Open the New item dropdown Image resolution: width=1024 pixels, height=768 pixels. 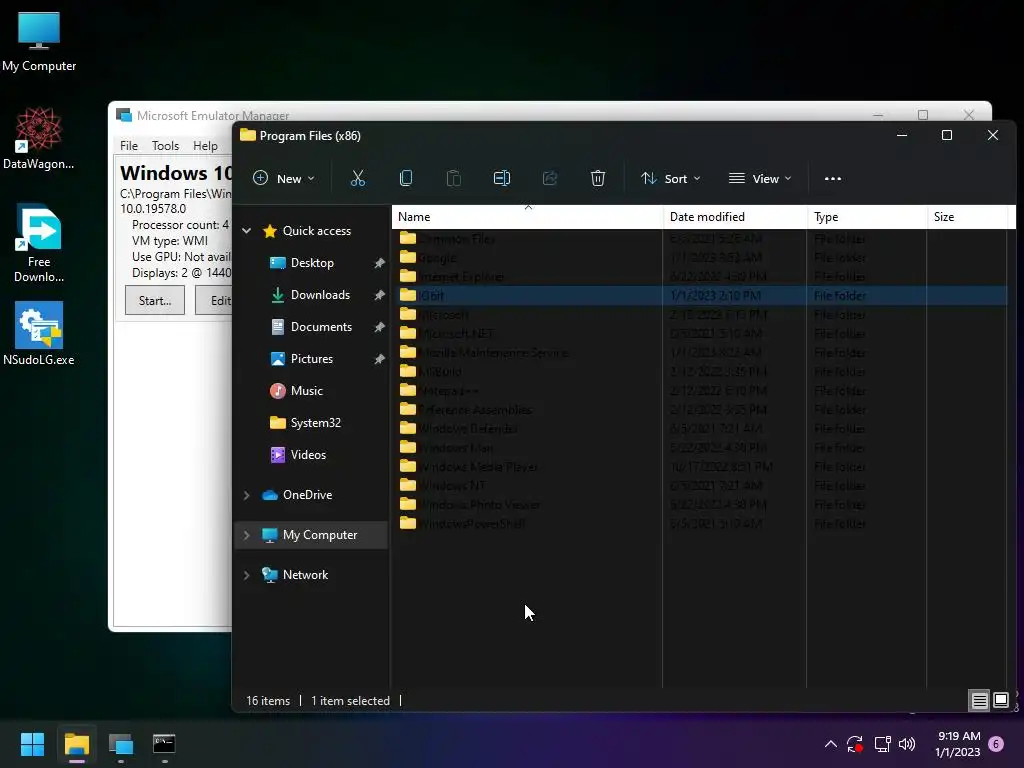(x=283, y=178)
